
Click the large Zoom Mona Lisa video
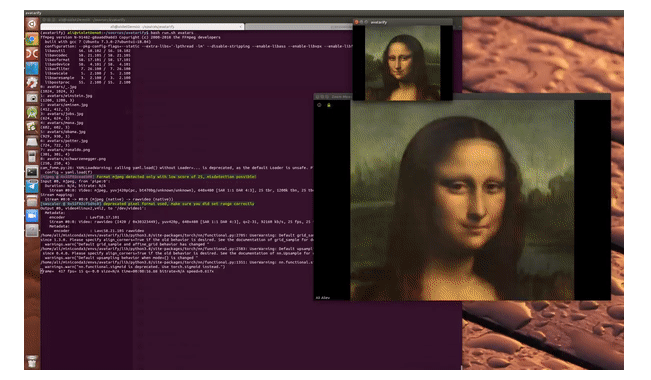[x=462, y=200]
